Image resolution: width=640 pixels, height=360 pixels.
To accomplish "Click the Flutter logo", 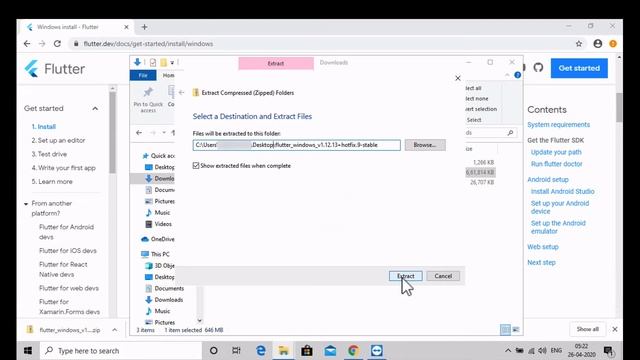I will click(54, 69).
